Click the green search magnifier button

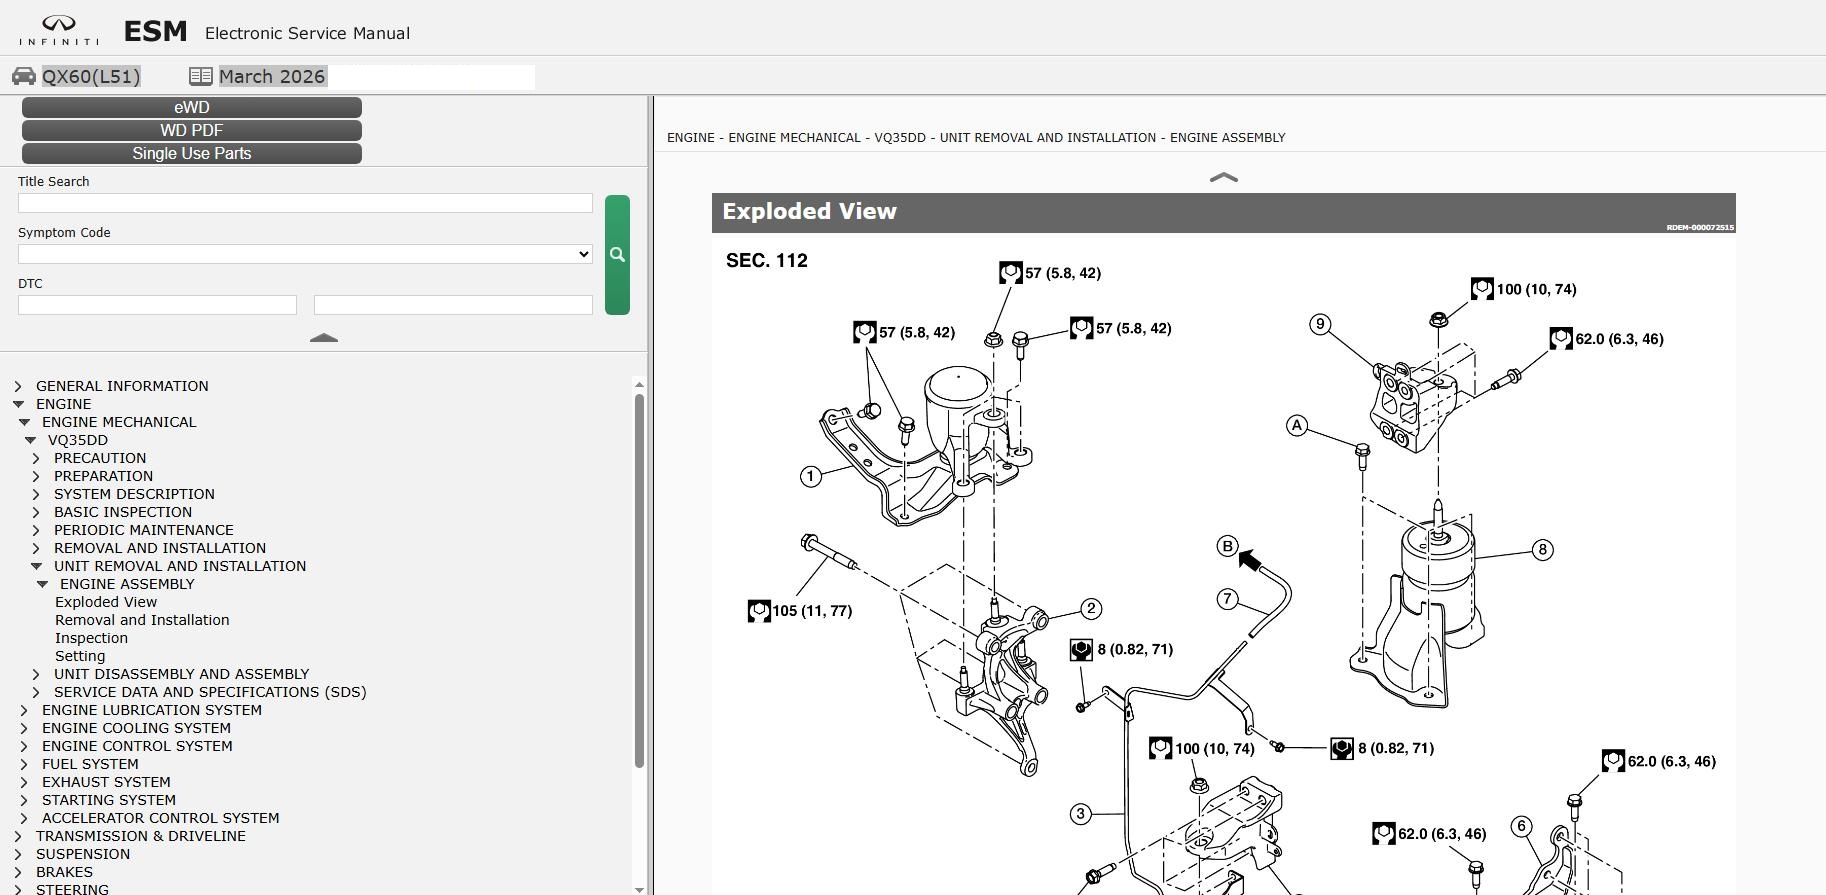click(x=617, y=255)
